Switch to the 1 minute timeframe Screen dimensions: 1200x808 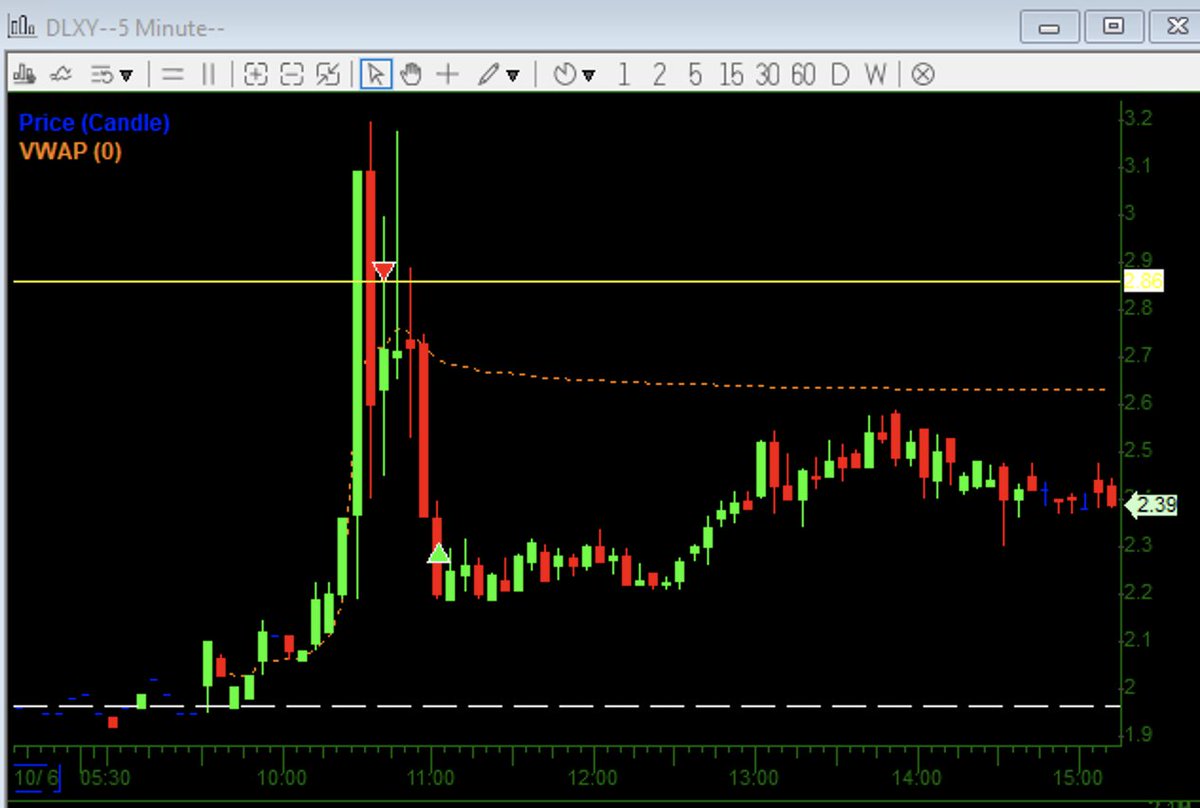tap(624, 74)
